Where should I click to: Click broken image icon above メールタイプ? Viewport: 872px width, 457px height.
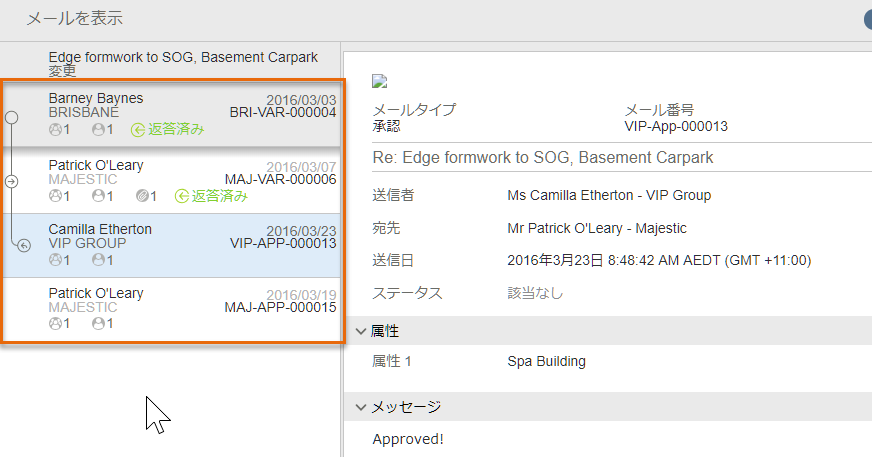379,82
